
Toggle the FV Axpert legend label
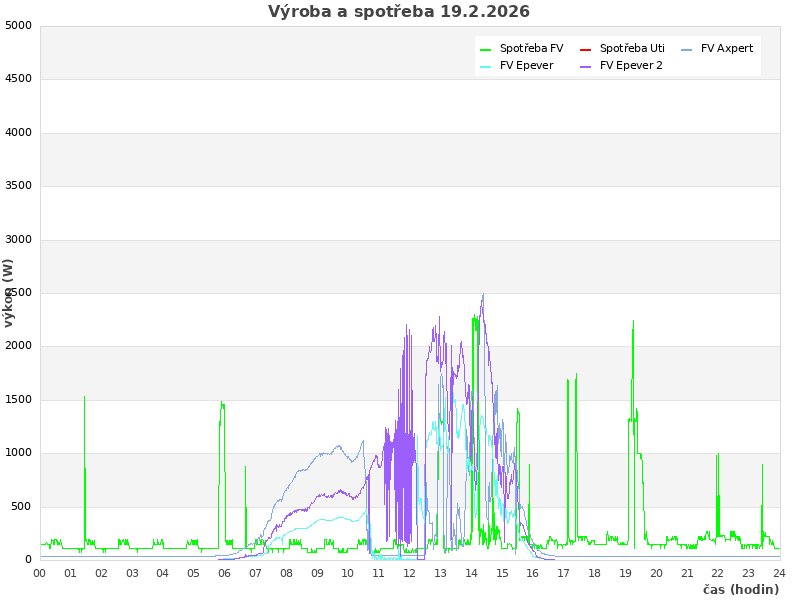[x=727, y=48]
